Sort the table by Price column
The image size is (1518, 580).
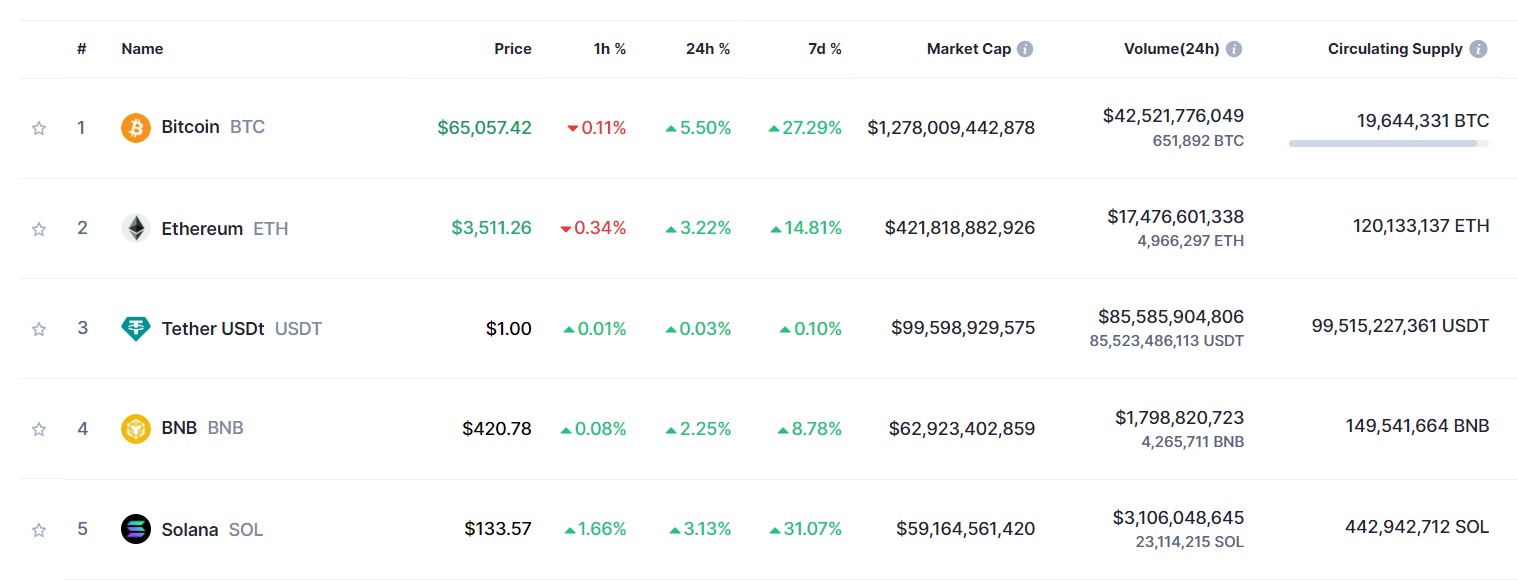pos(513,49)
